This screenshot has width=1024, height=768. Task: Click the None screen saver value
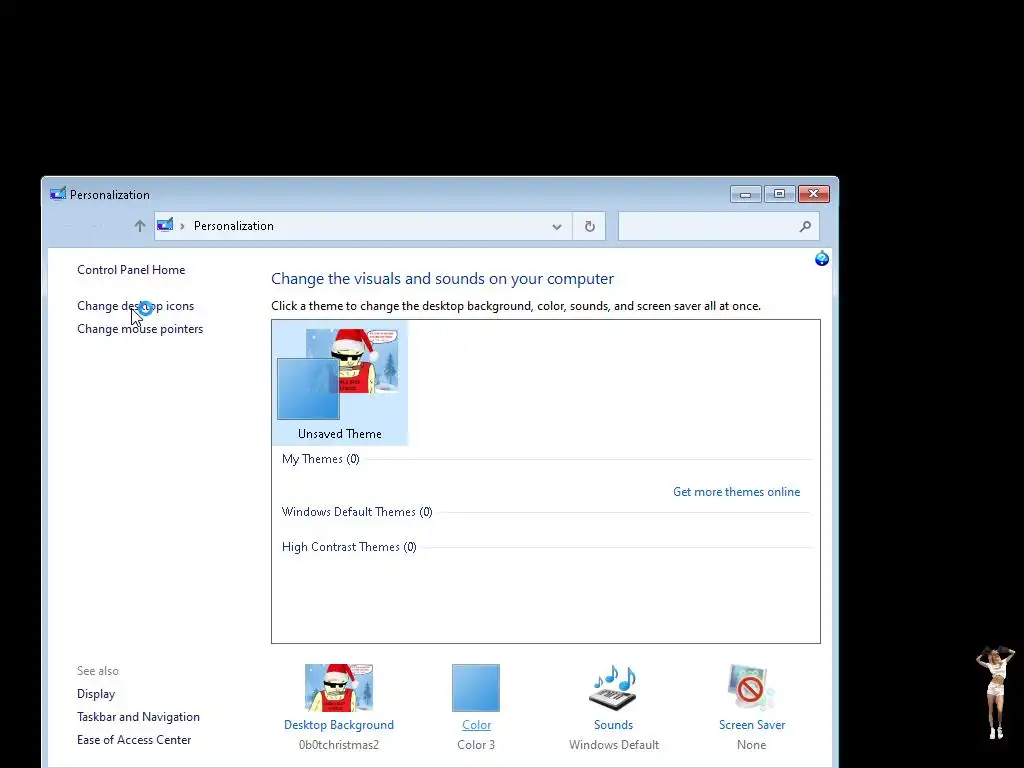[x=751, y=744]
